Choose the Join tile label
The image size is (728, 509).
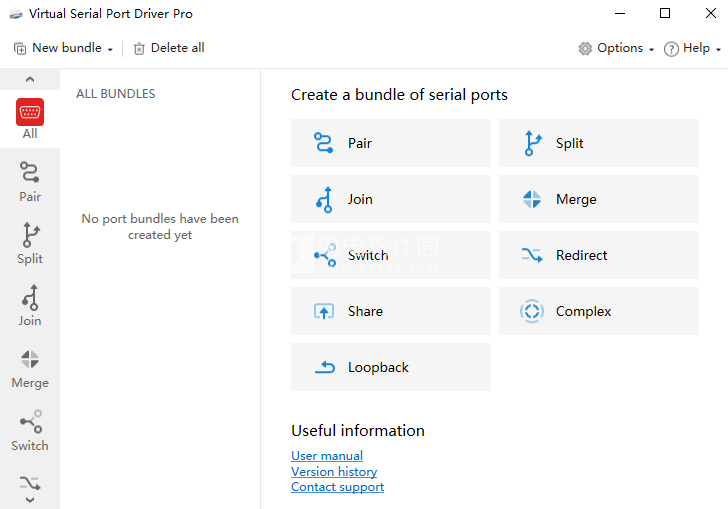360,199
